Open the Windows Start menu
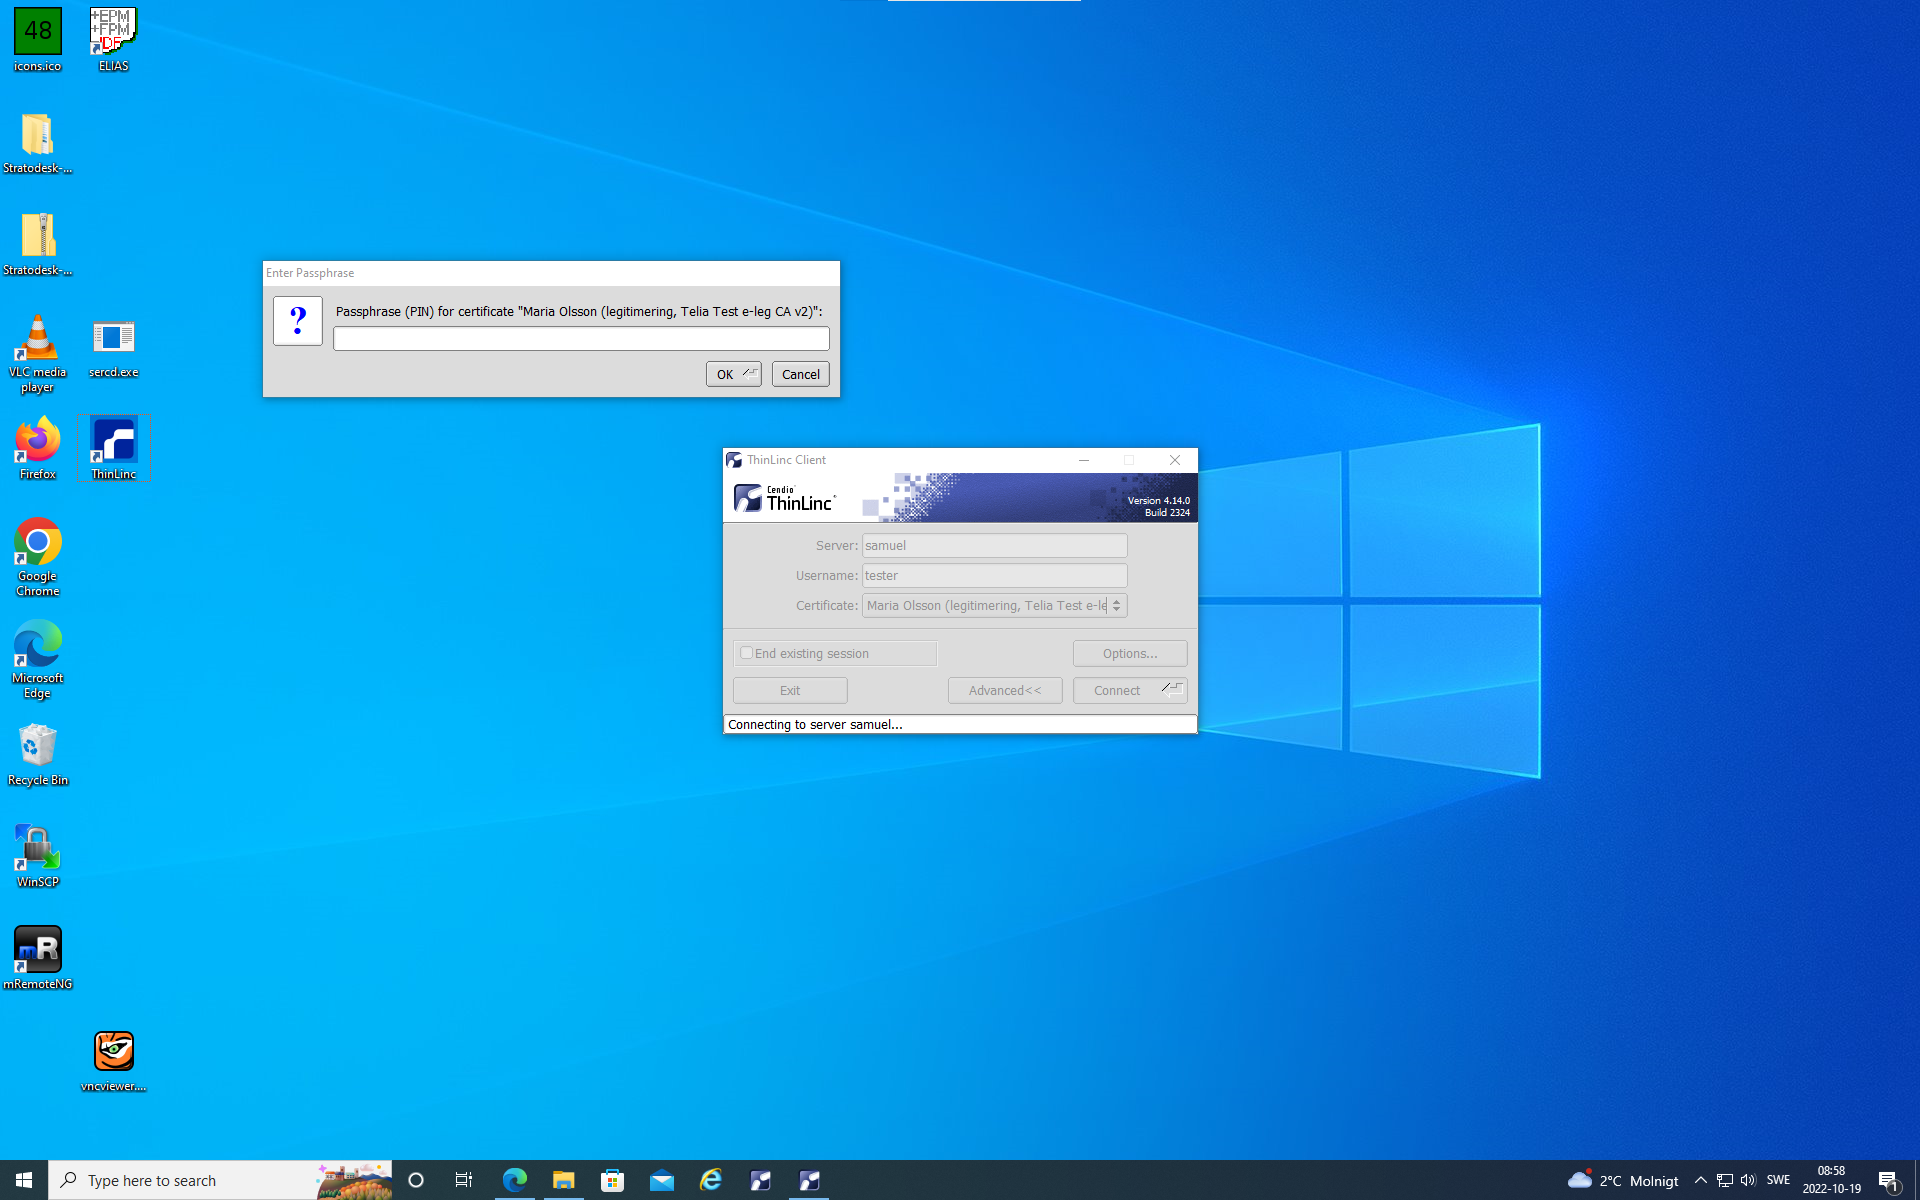 (x=24, y=1180)
